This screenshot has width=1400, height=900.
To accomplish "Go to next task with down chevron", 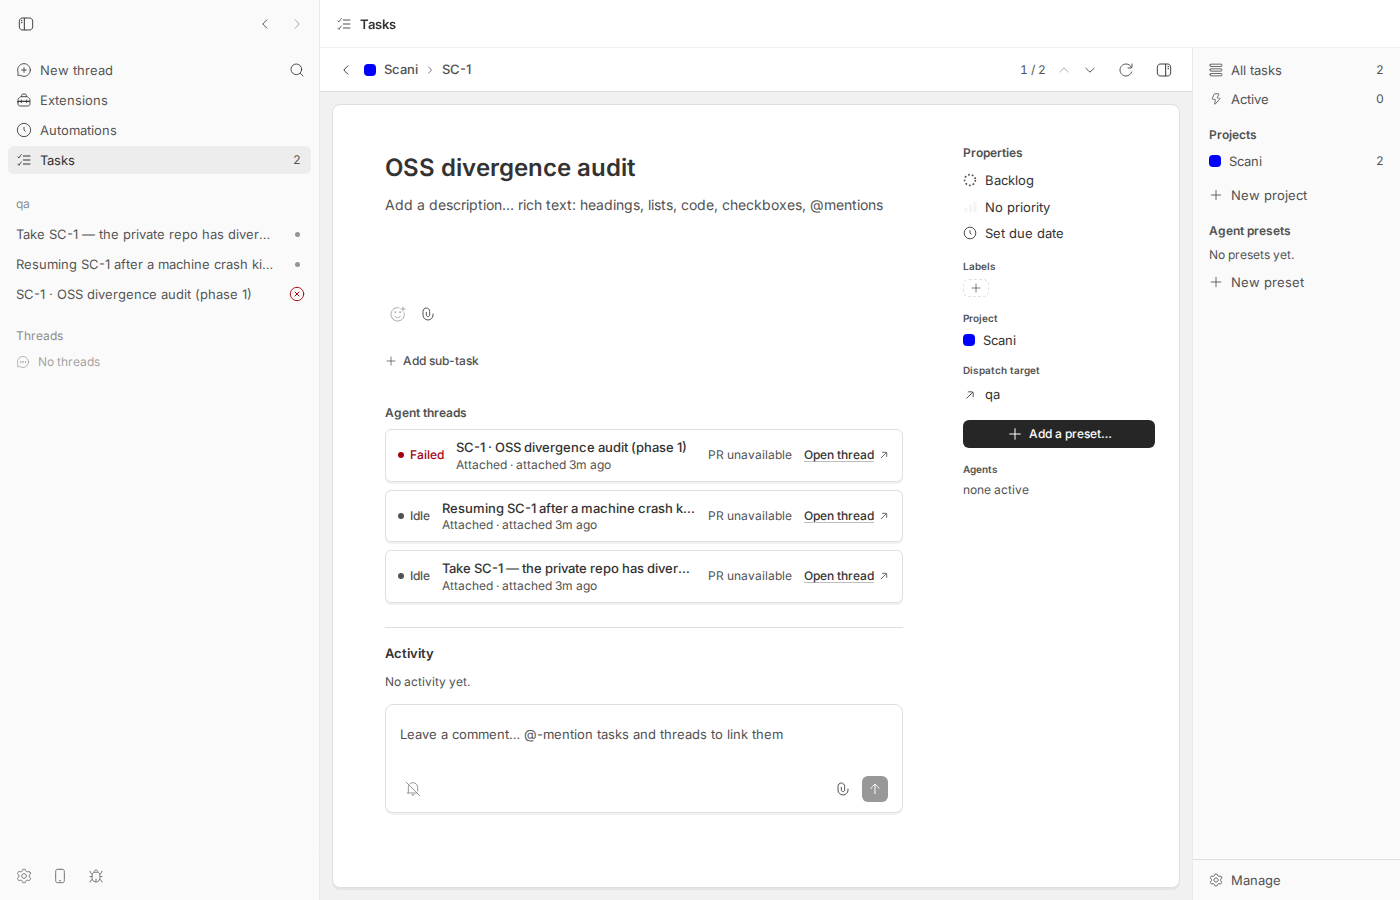I will point(1090,70).
